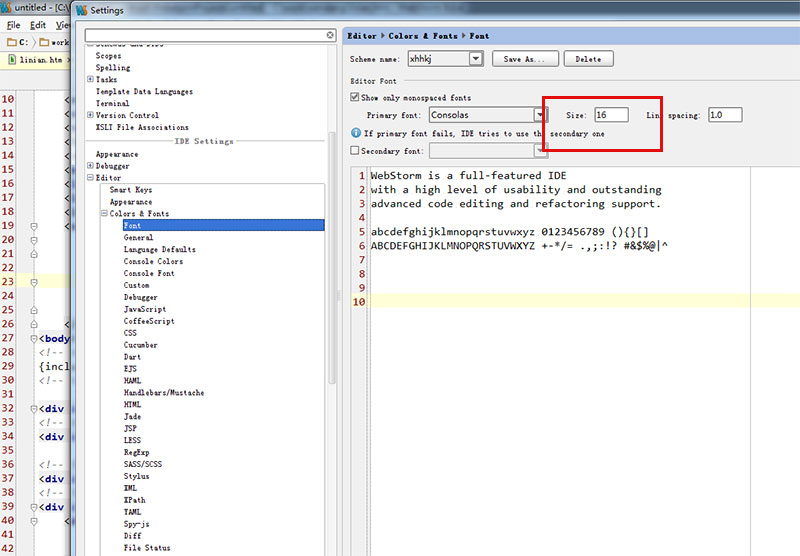Expand the Debugger node under IDE Settings
The image size is (800, 556).
[x=90, y=166]
